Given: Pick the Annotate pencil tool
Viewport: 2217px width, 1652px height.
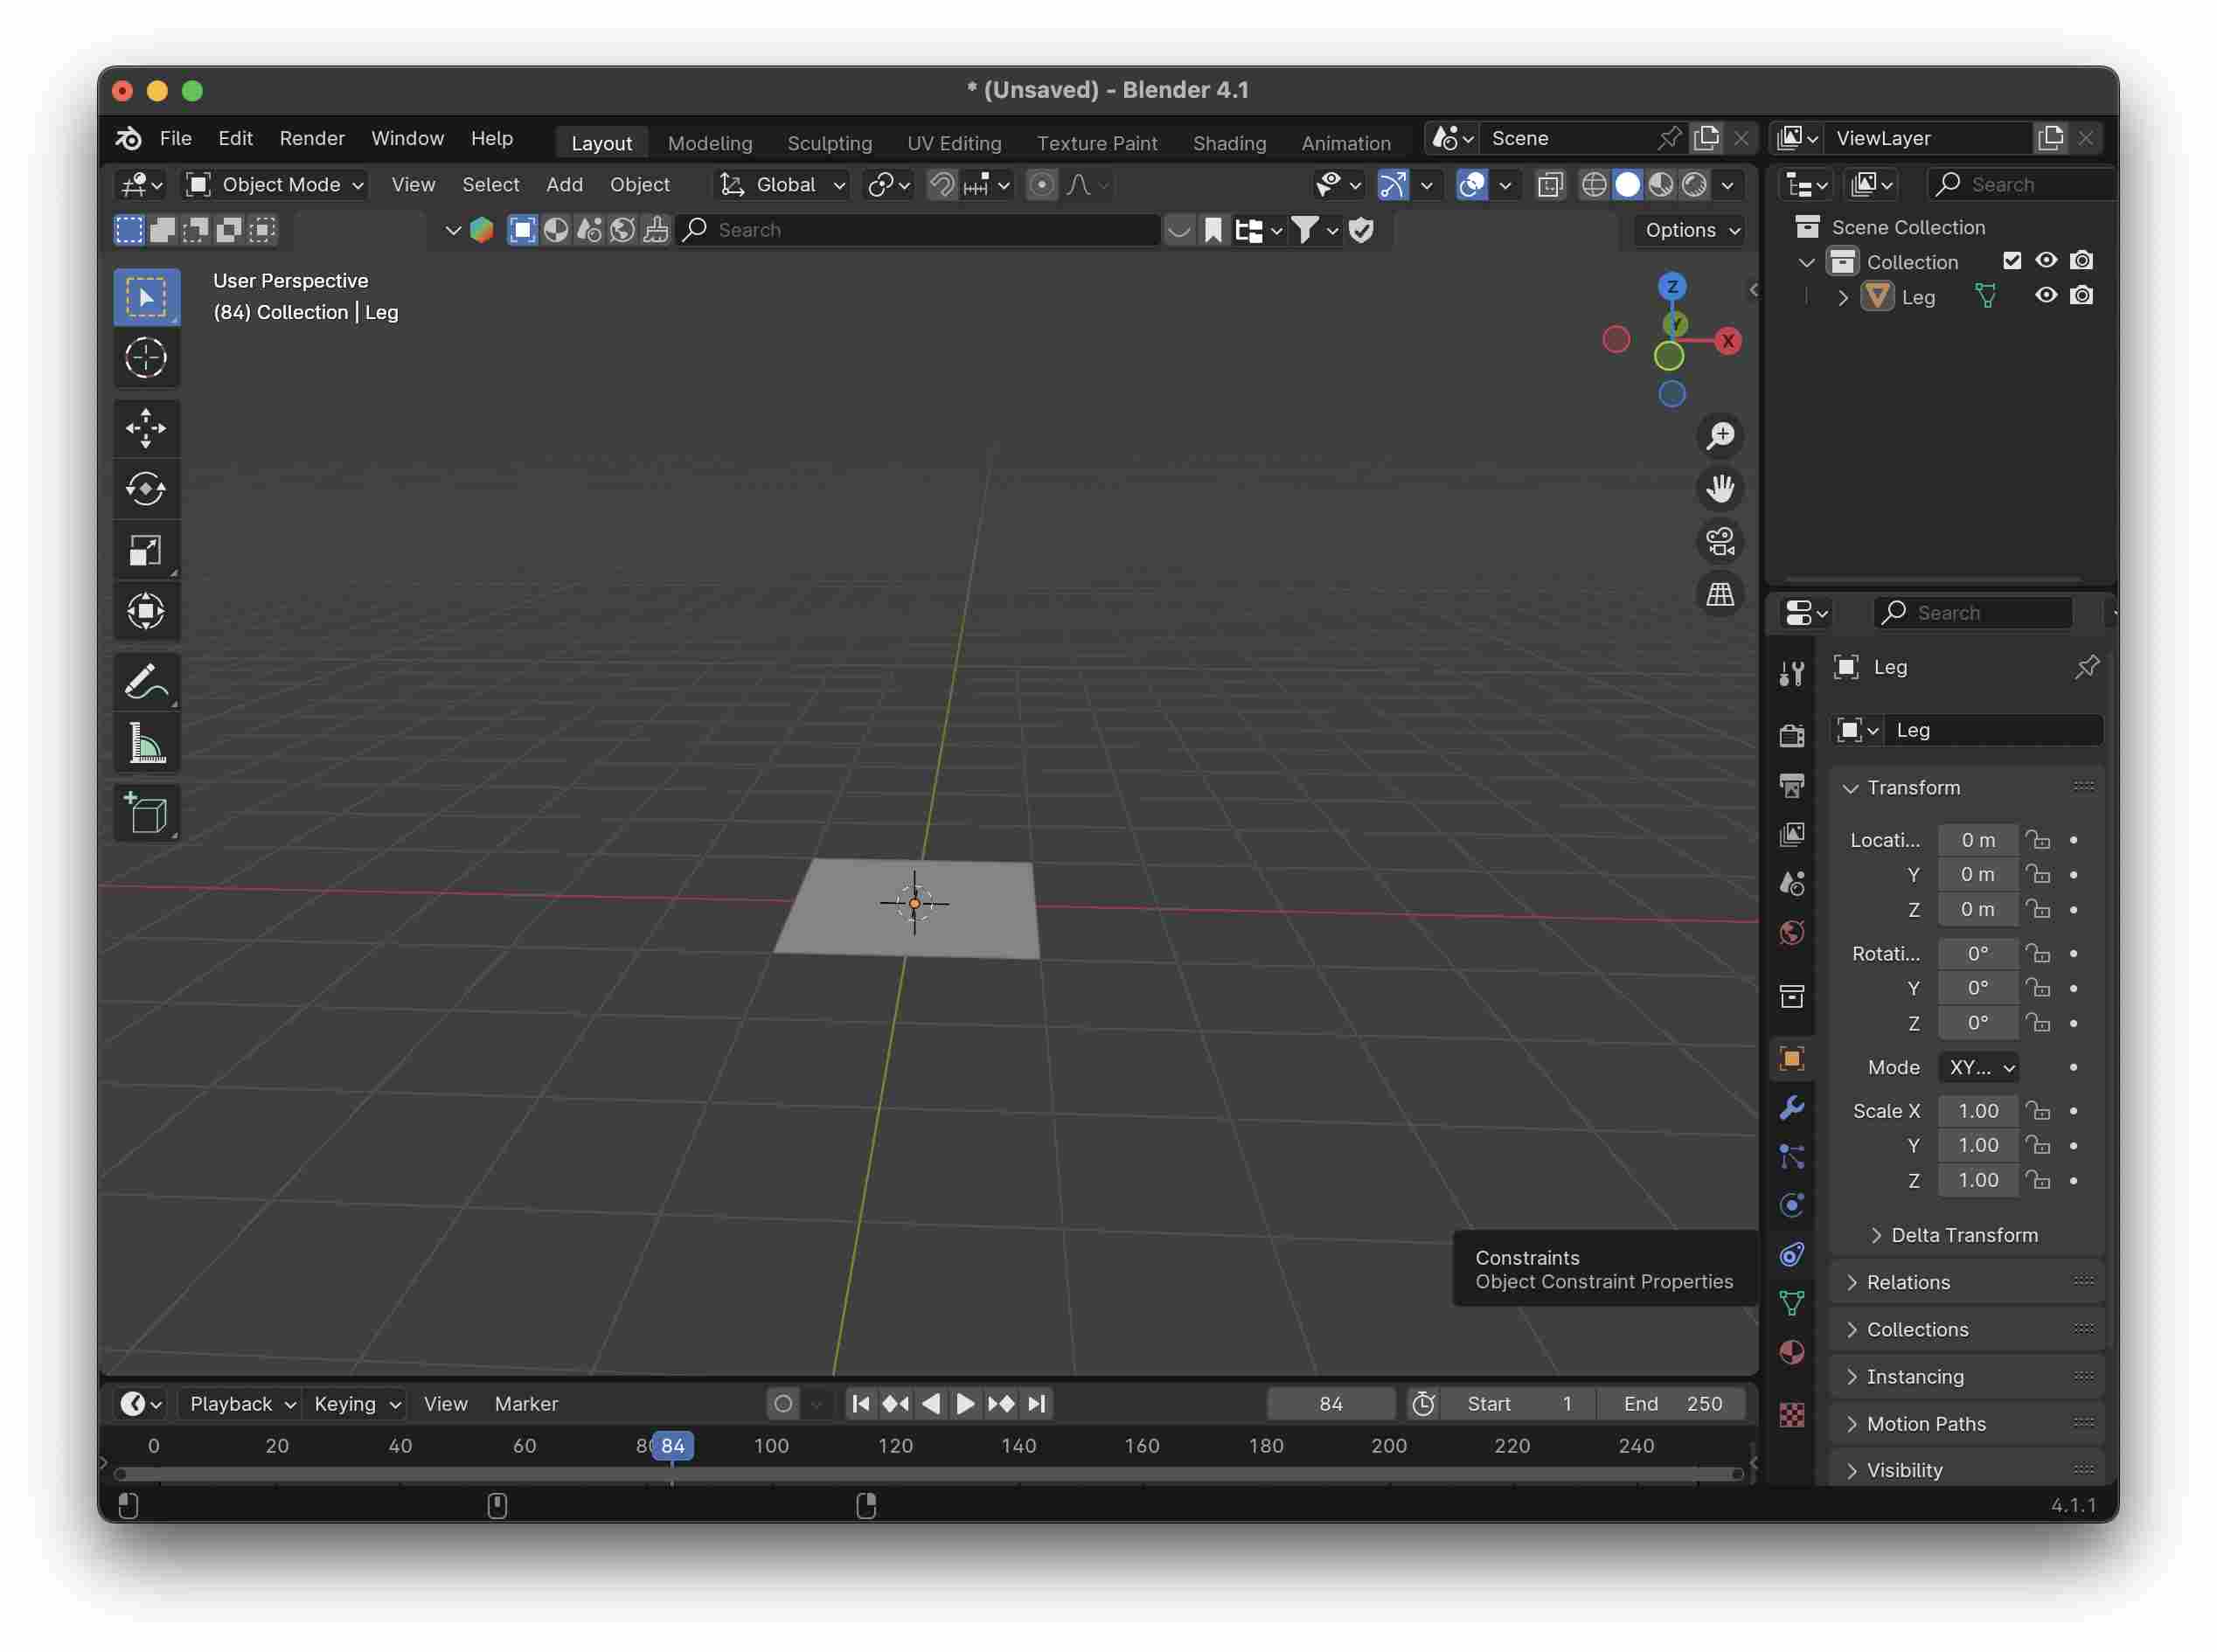Looking at the screenshot, I should pyautogui.click(x=146, y=682).
